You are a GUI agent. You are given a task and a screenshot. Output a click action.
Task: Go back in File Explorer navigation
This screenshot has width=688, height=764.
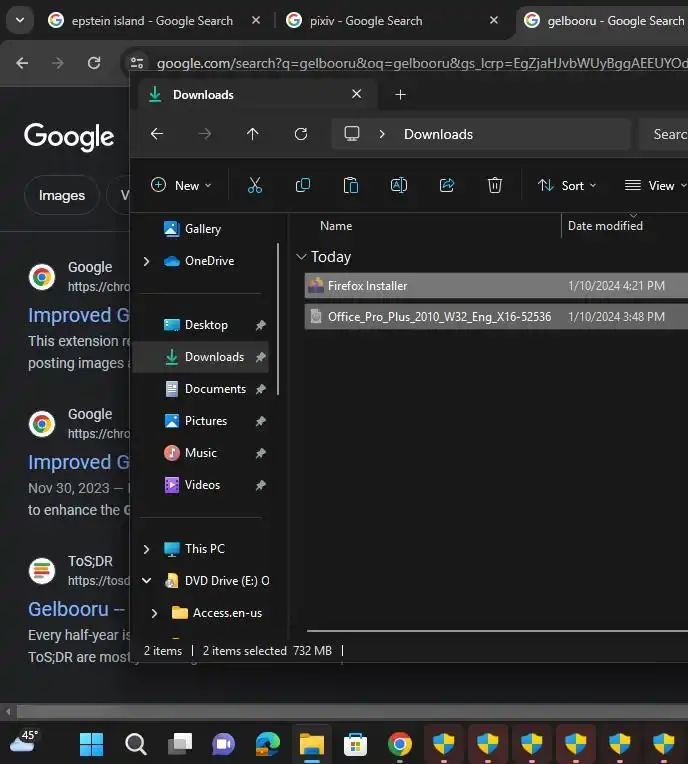[x=156, y=134]
